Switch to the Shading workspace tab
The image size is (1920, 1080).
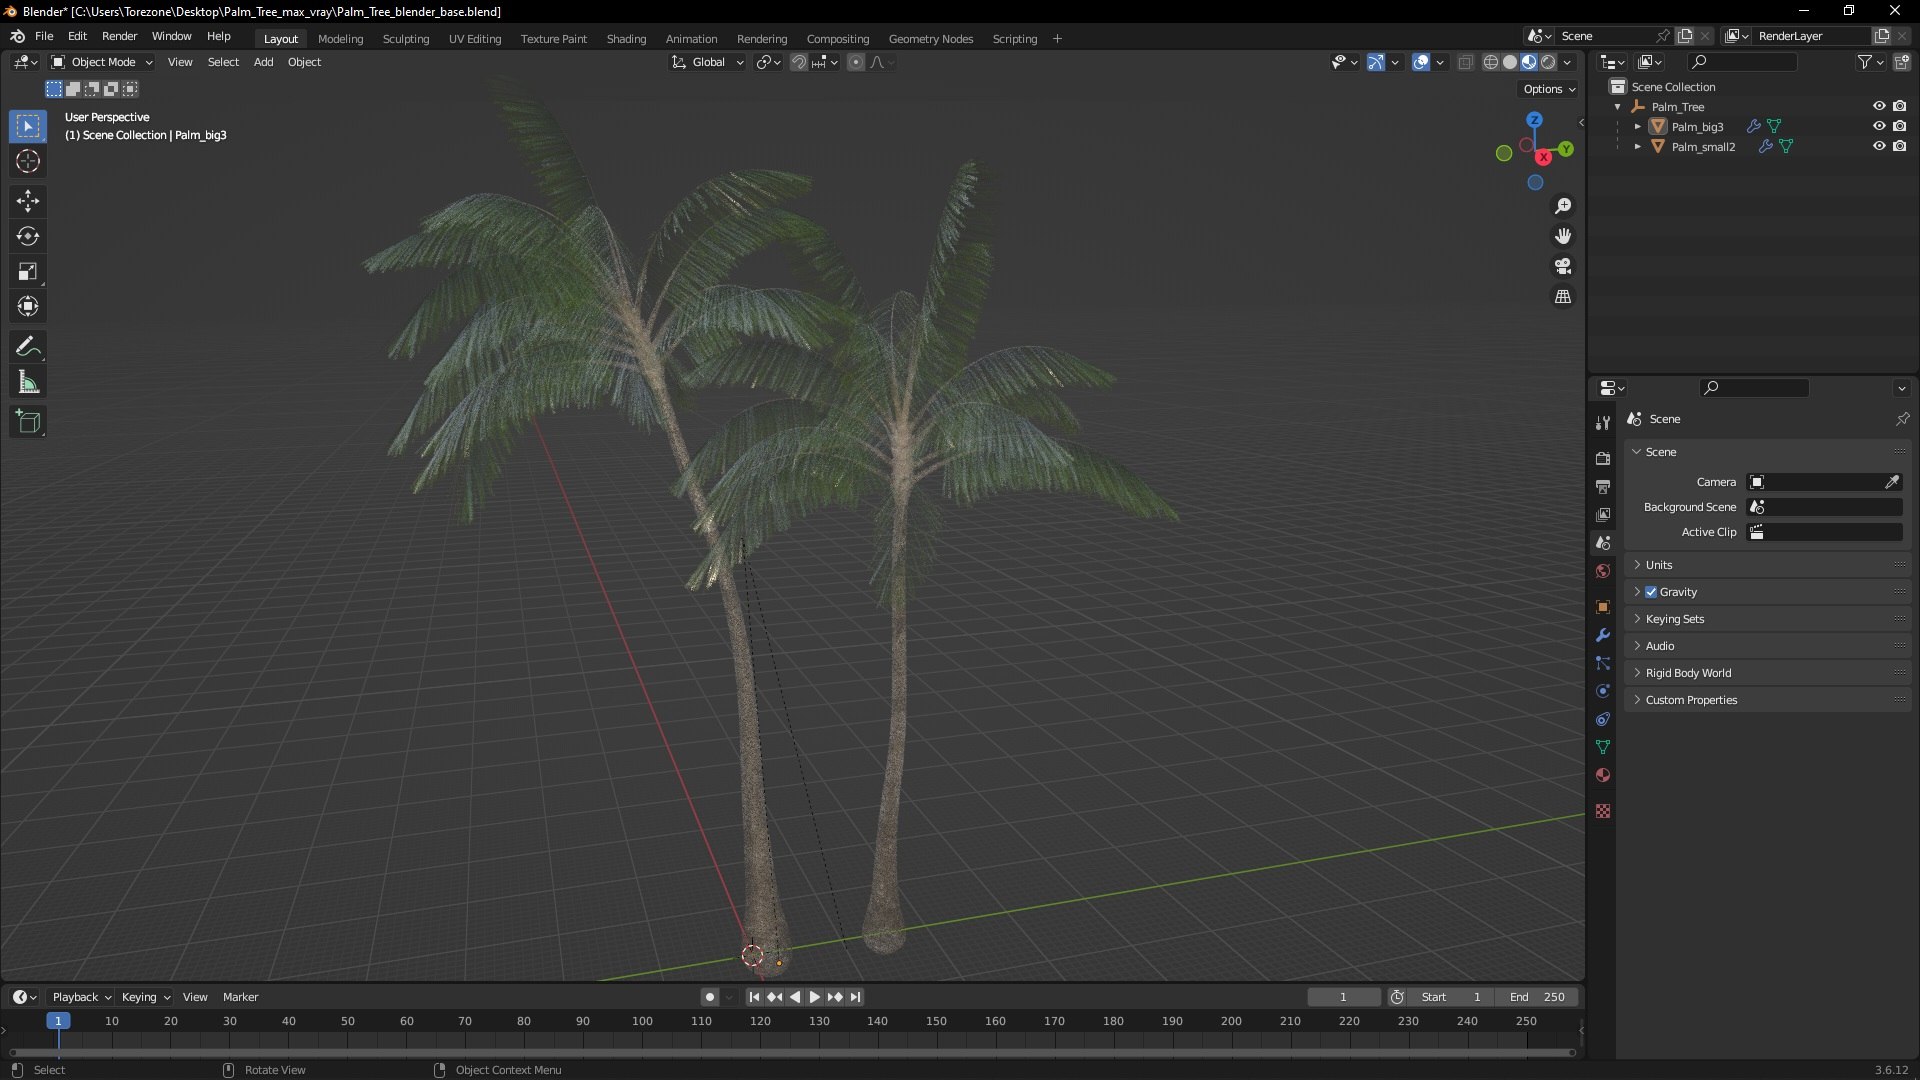tap(626, 39)
